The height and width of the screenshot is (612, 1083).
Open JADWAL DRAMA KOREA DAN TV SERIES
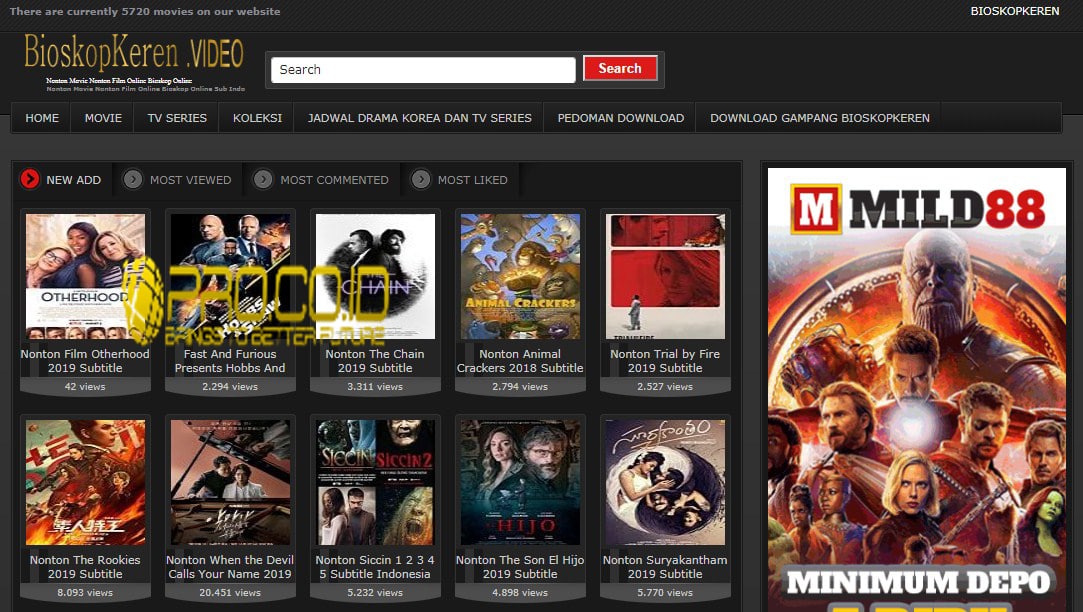click(418, 117)
